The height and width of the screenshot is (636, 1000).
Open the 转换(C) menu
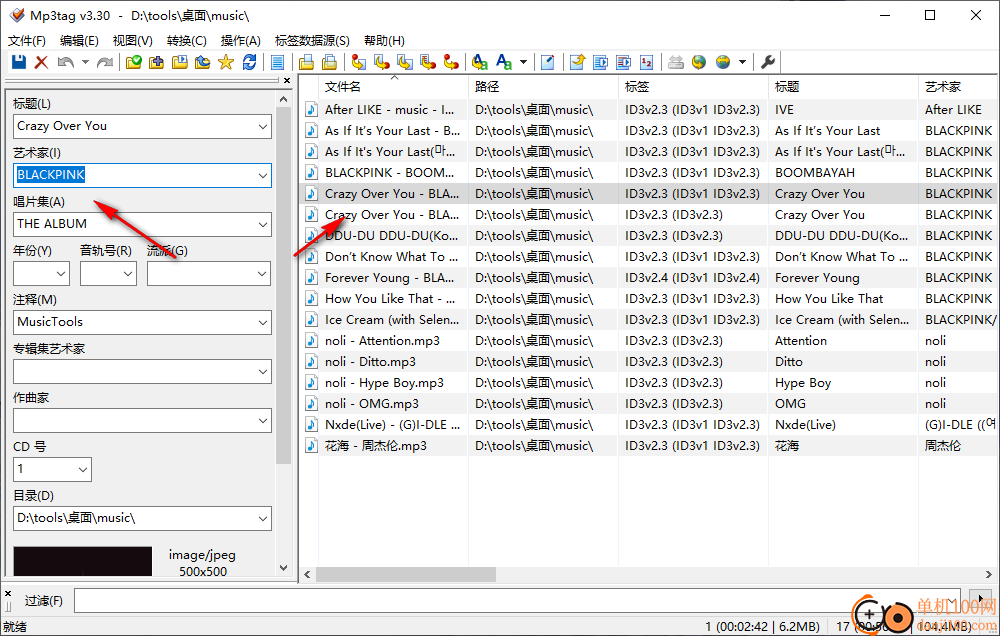click(x=187, y=41)
